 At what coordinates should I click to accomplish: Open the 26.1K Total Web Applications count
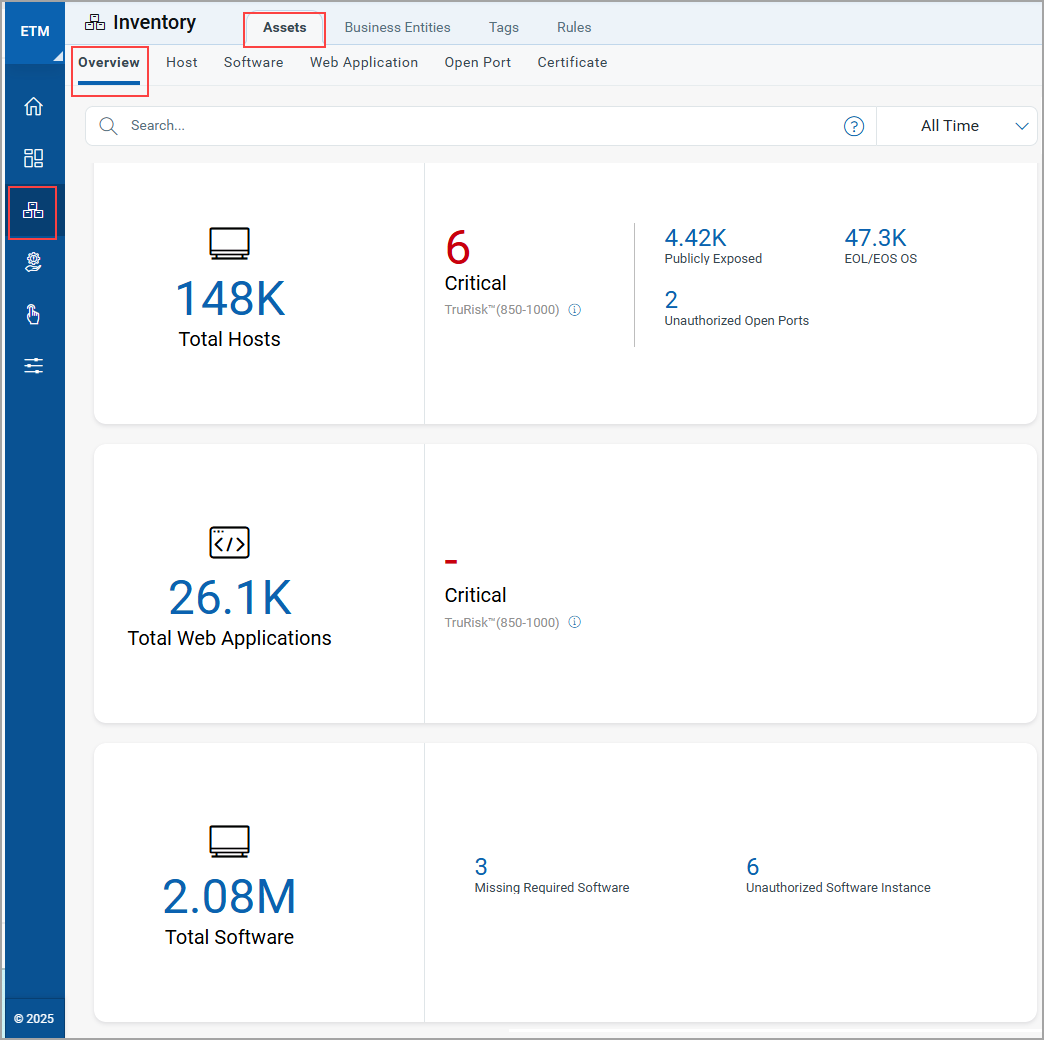click(x=230, y=597)
